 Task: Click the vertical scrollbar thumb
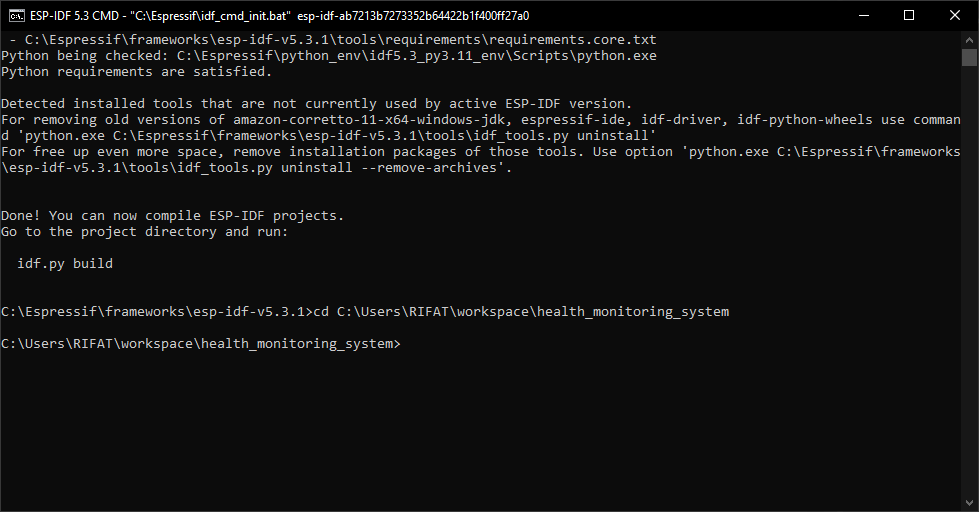click(969, 57)
